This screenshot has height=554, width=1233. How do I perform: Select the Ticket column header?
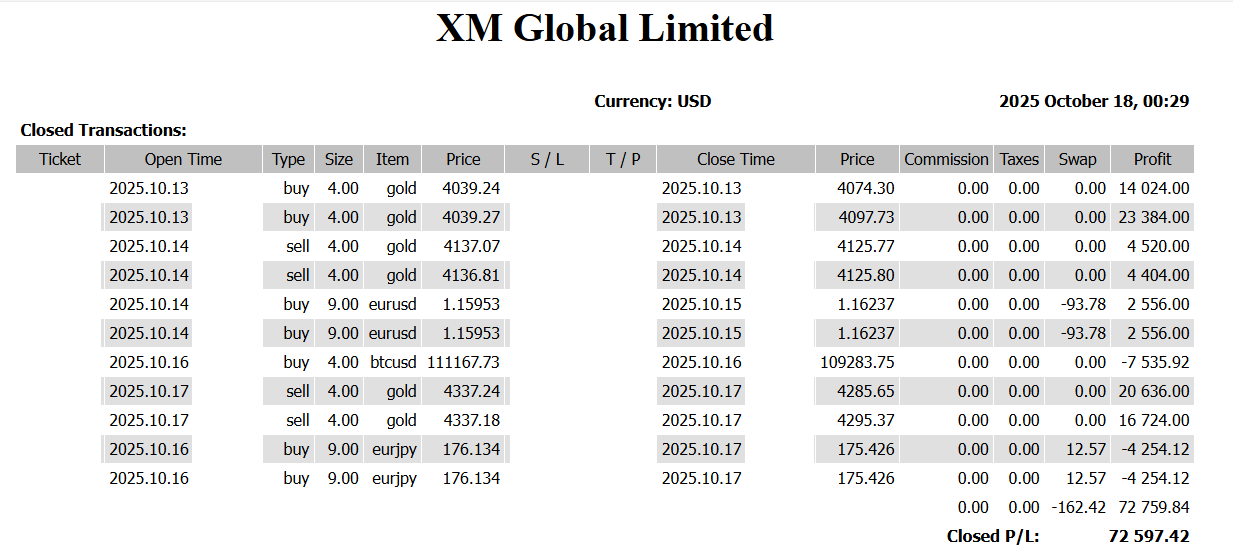(x=60, y=159)
